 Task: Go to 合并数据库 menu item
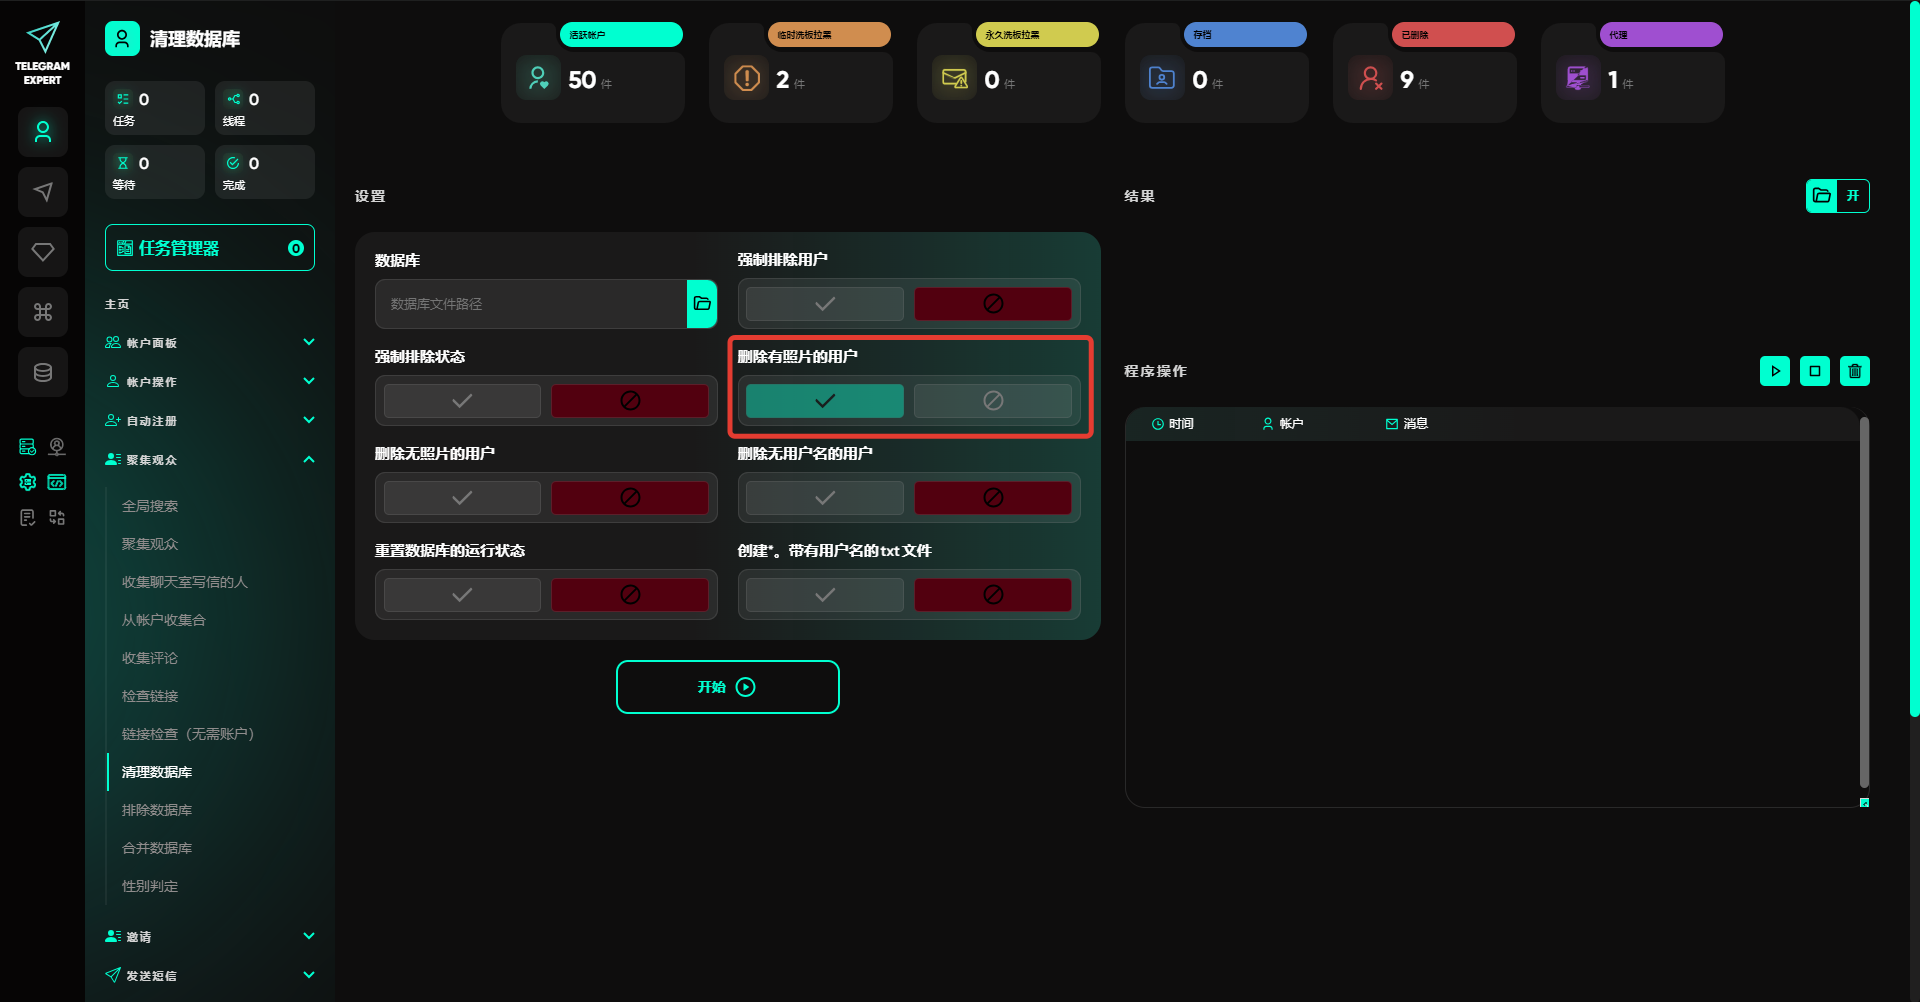tap(157, 848)
